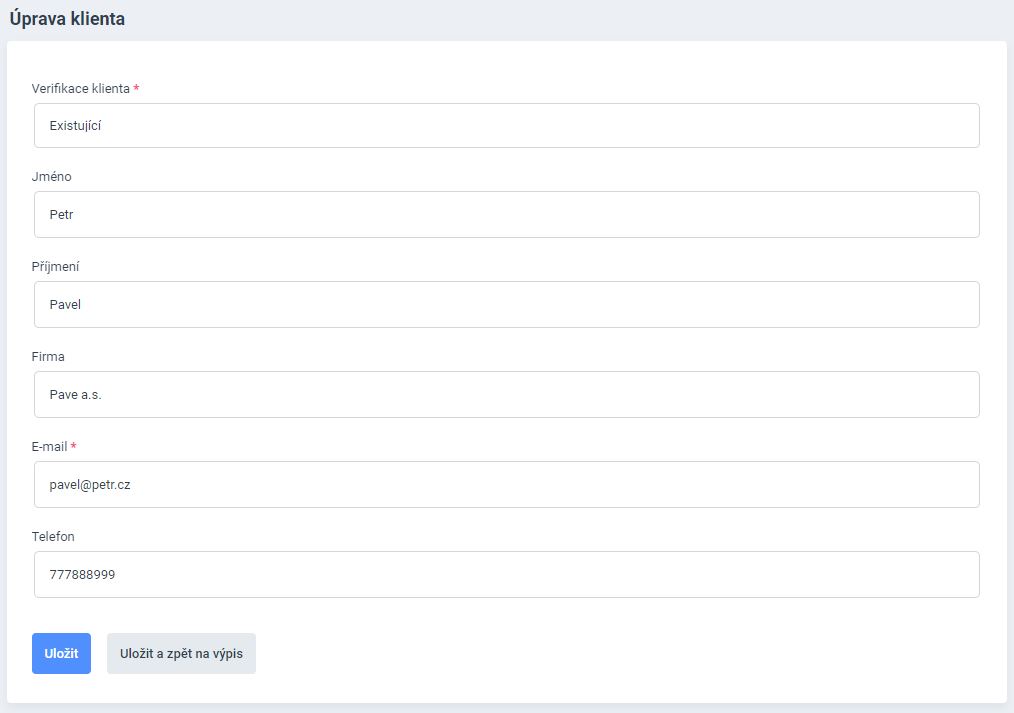Click the Verifikace klienta label

[x=80, y=88]
